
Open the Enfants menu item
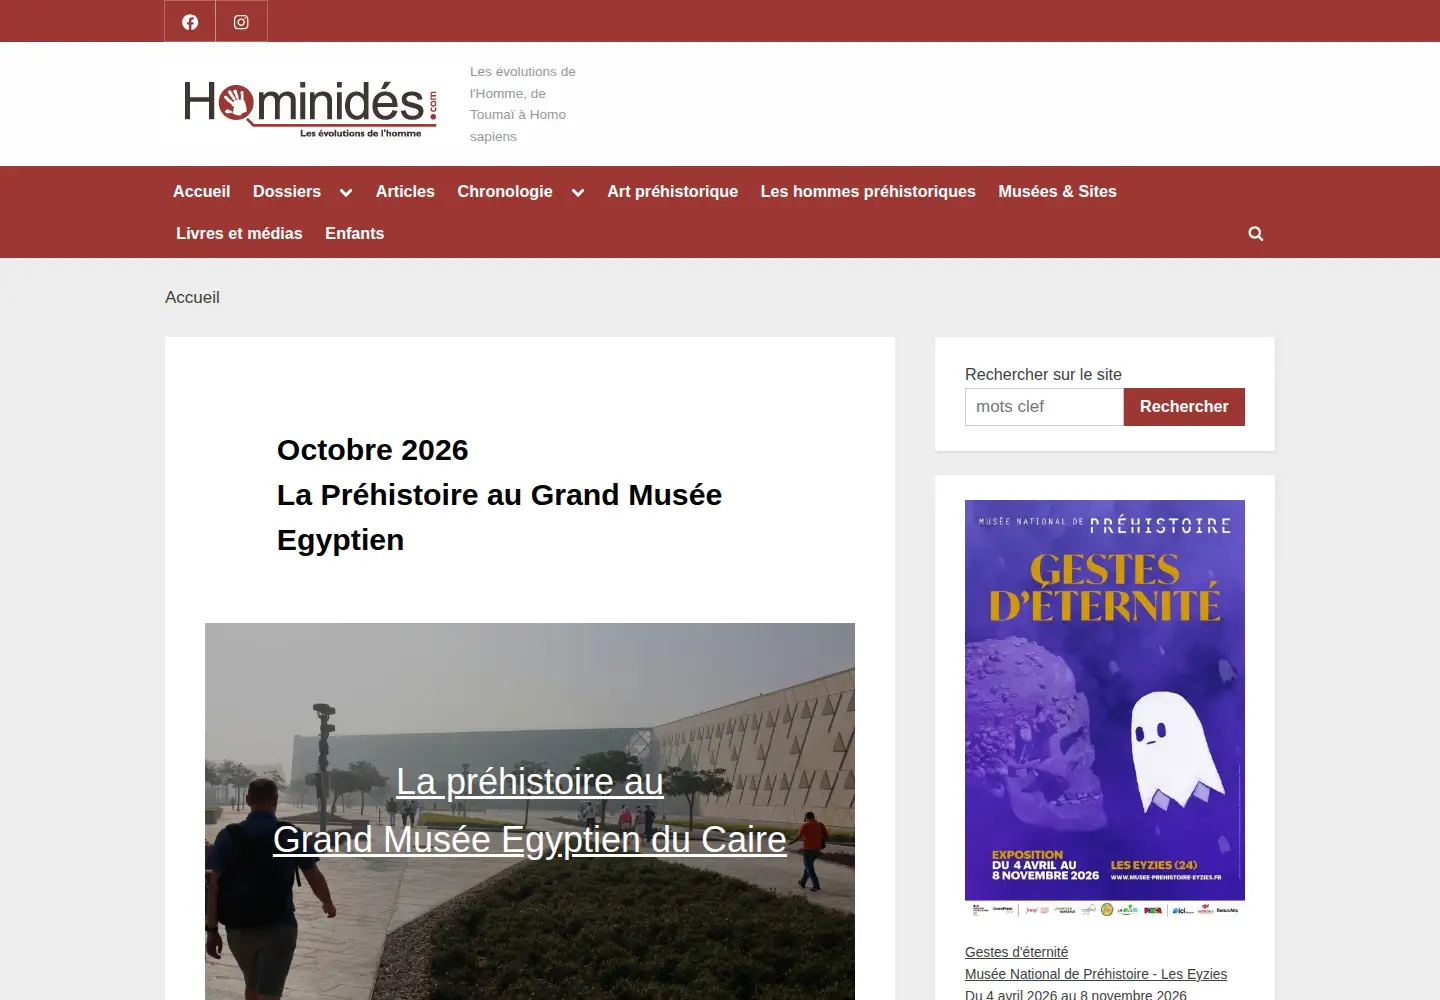[x=354, y=233]
